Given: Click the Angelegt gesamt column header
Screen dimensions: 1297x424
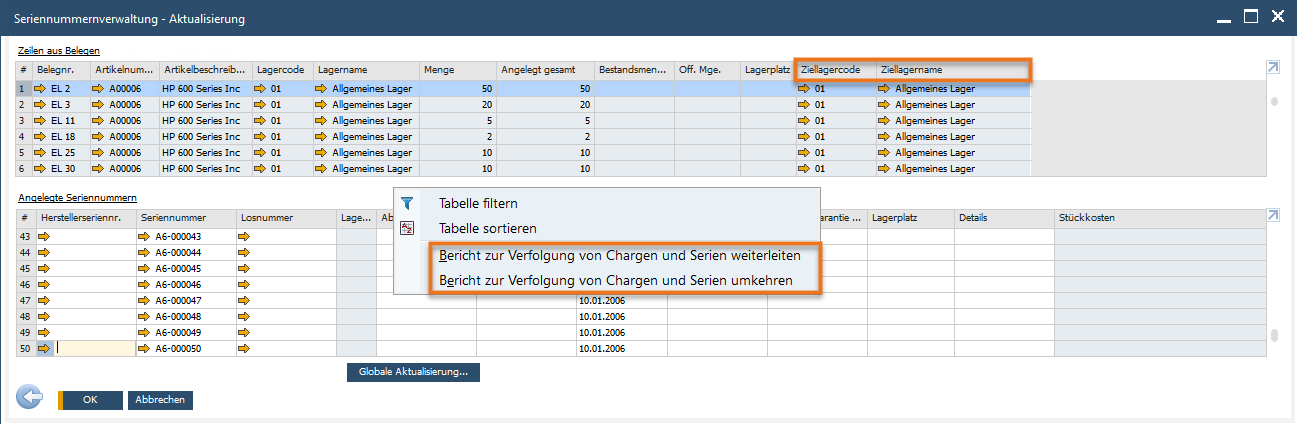Looking at the screenshot, I should pos(546,69).
